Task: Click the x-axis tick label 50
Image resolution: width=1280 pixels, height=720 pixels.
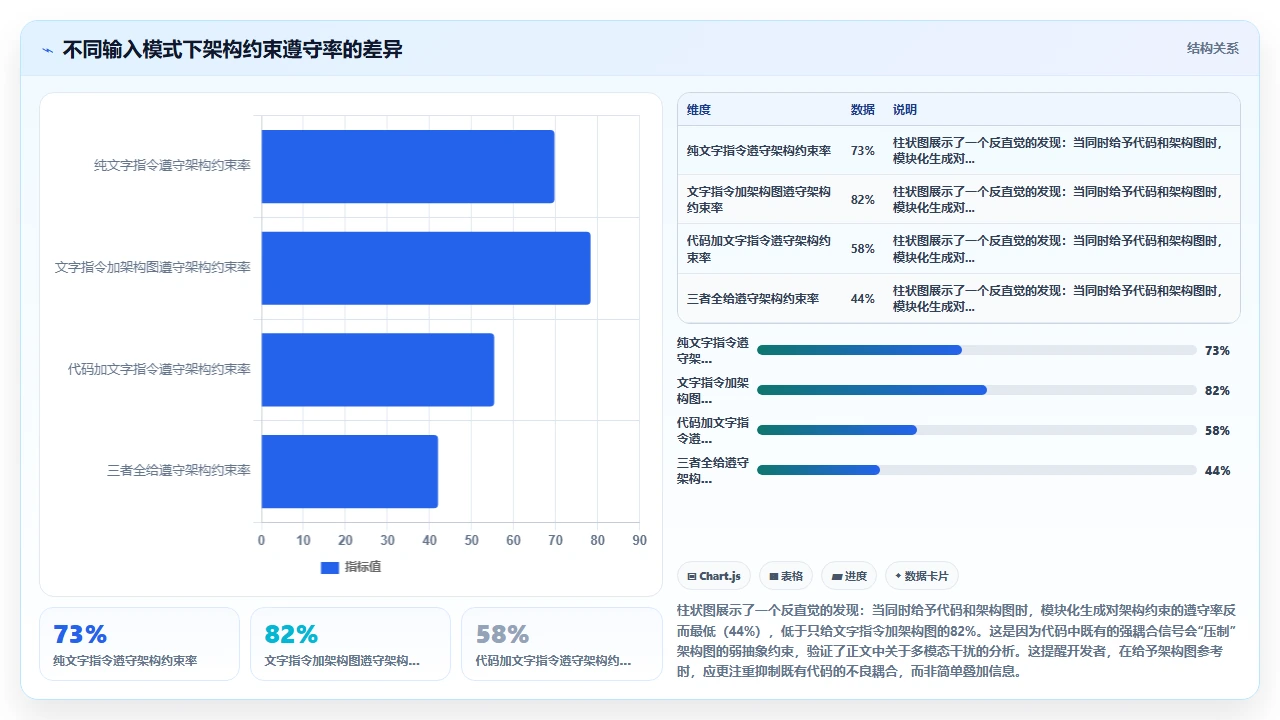Action: point(471,541)
